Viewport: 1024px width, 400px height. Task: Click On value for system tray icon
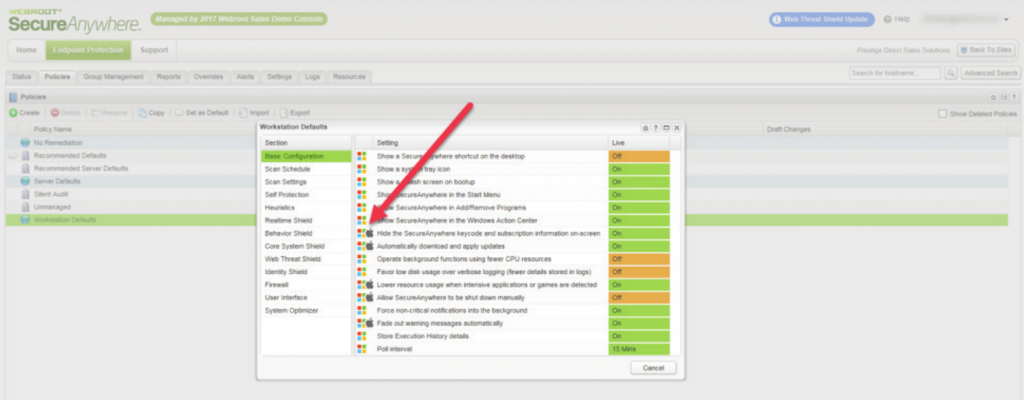click(639, 169)
